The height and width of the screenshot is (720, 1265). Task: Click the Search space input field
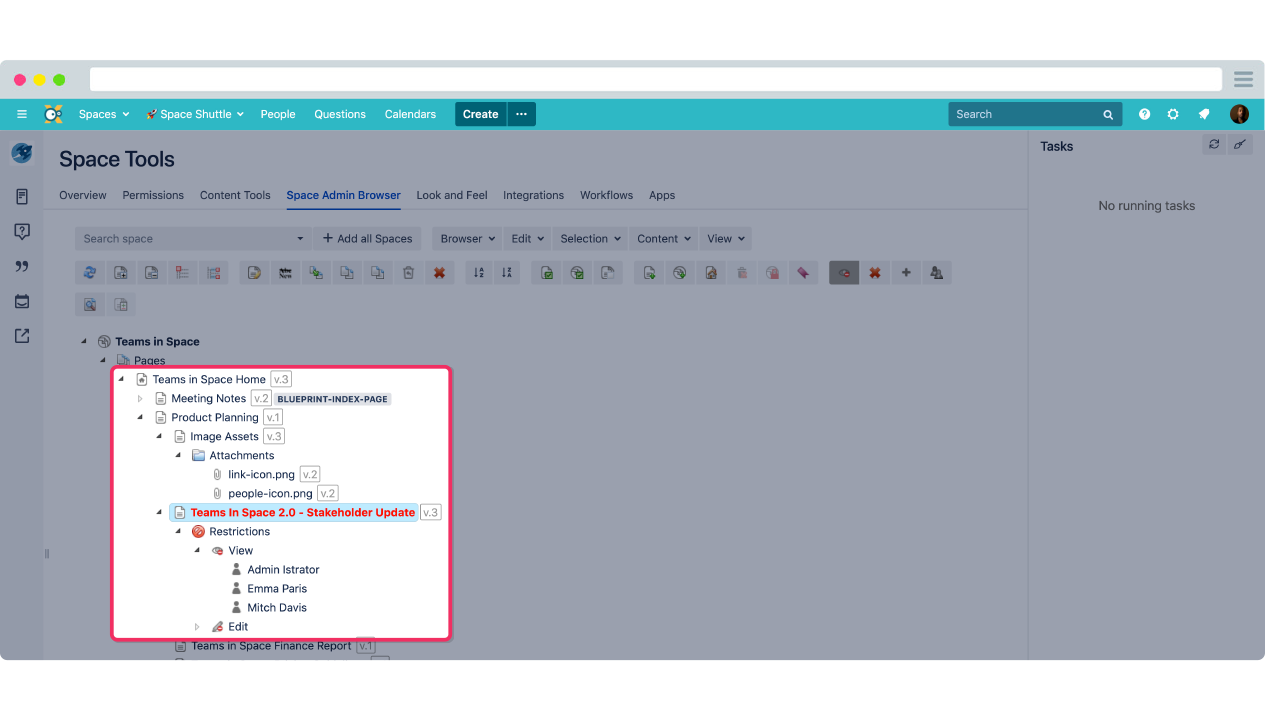(x=190, y=238)
